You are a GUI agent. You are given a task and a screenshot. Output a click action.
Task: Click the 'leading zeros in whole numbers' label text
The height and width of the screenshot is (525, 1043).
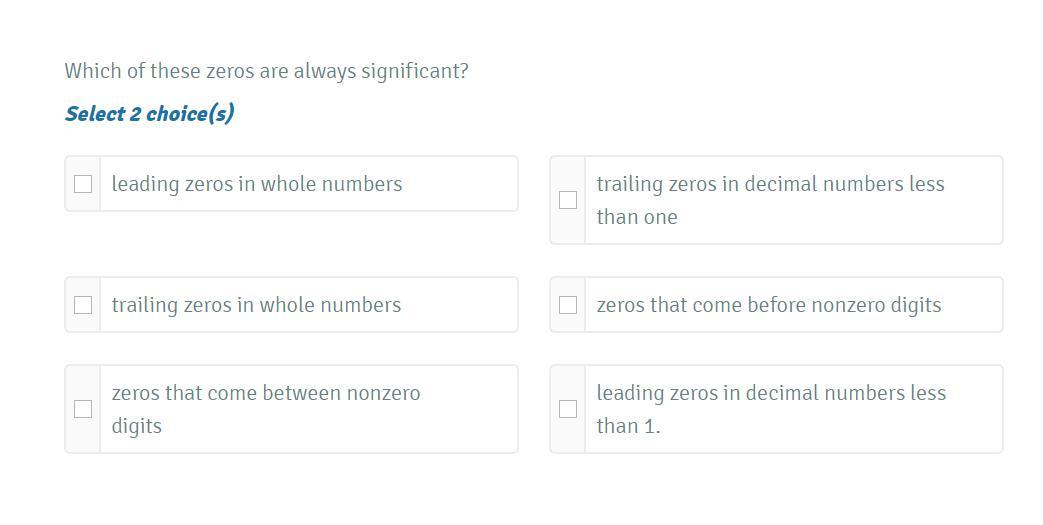257,184
